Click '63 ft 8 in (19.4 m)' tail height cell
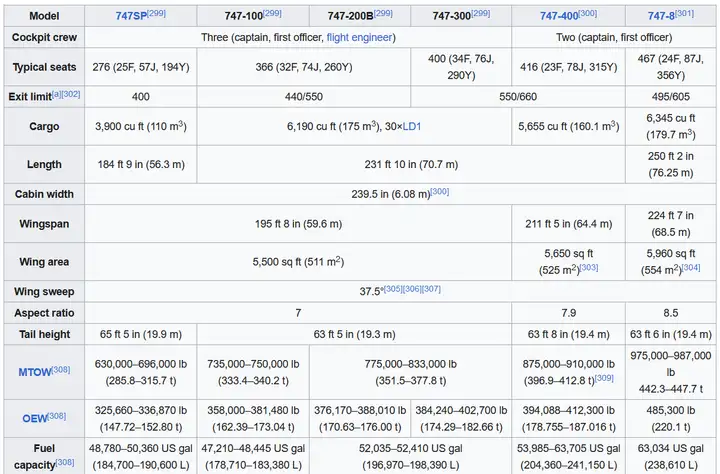 tap(568, 334)
